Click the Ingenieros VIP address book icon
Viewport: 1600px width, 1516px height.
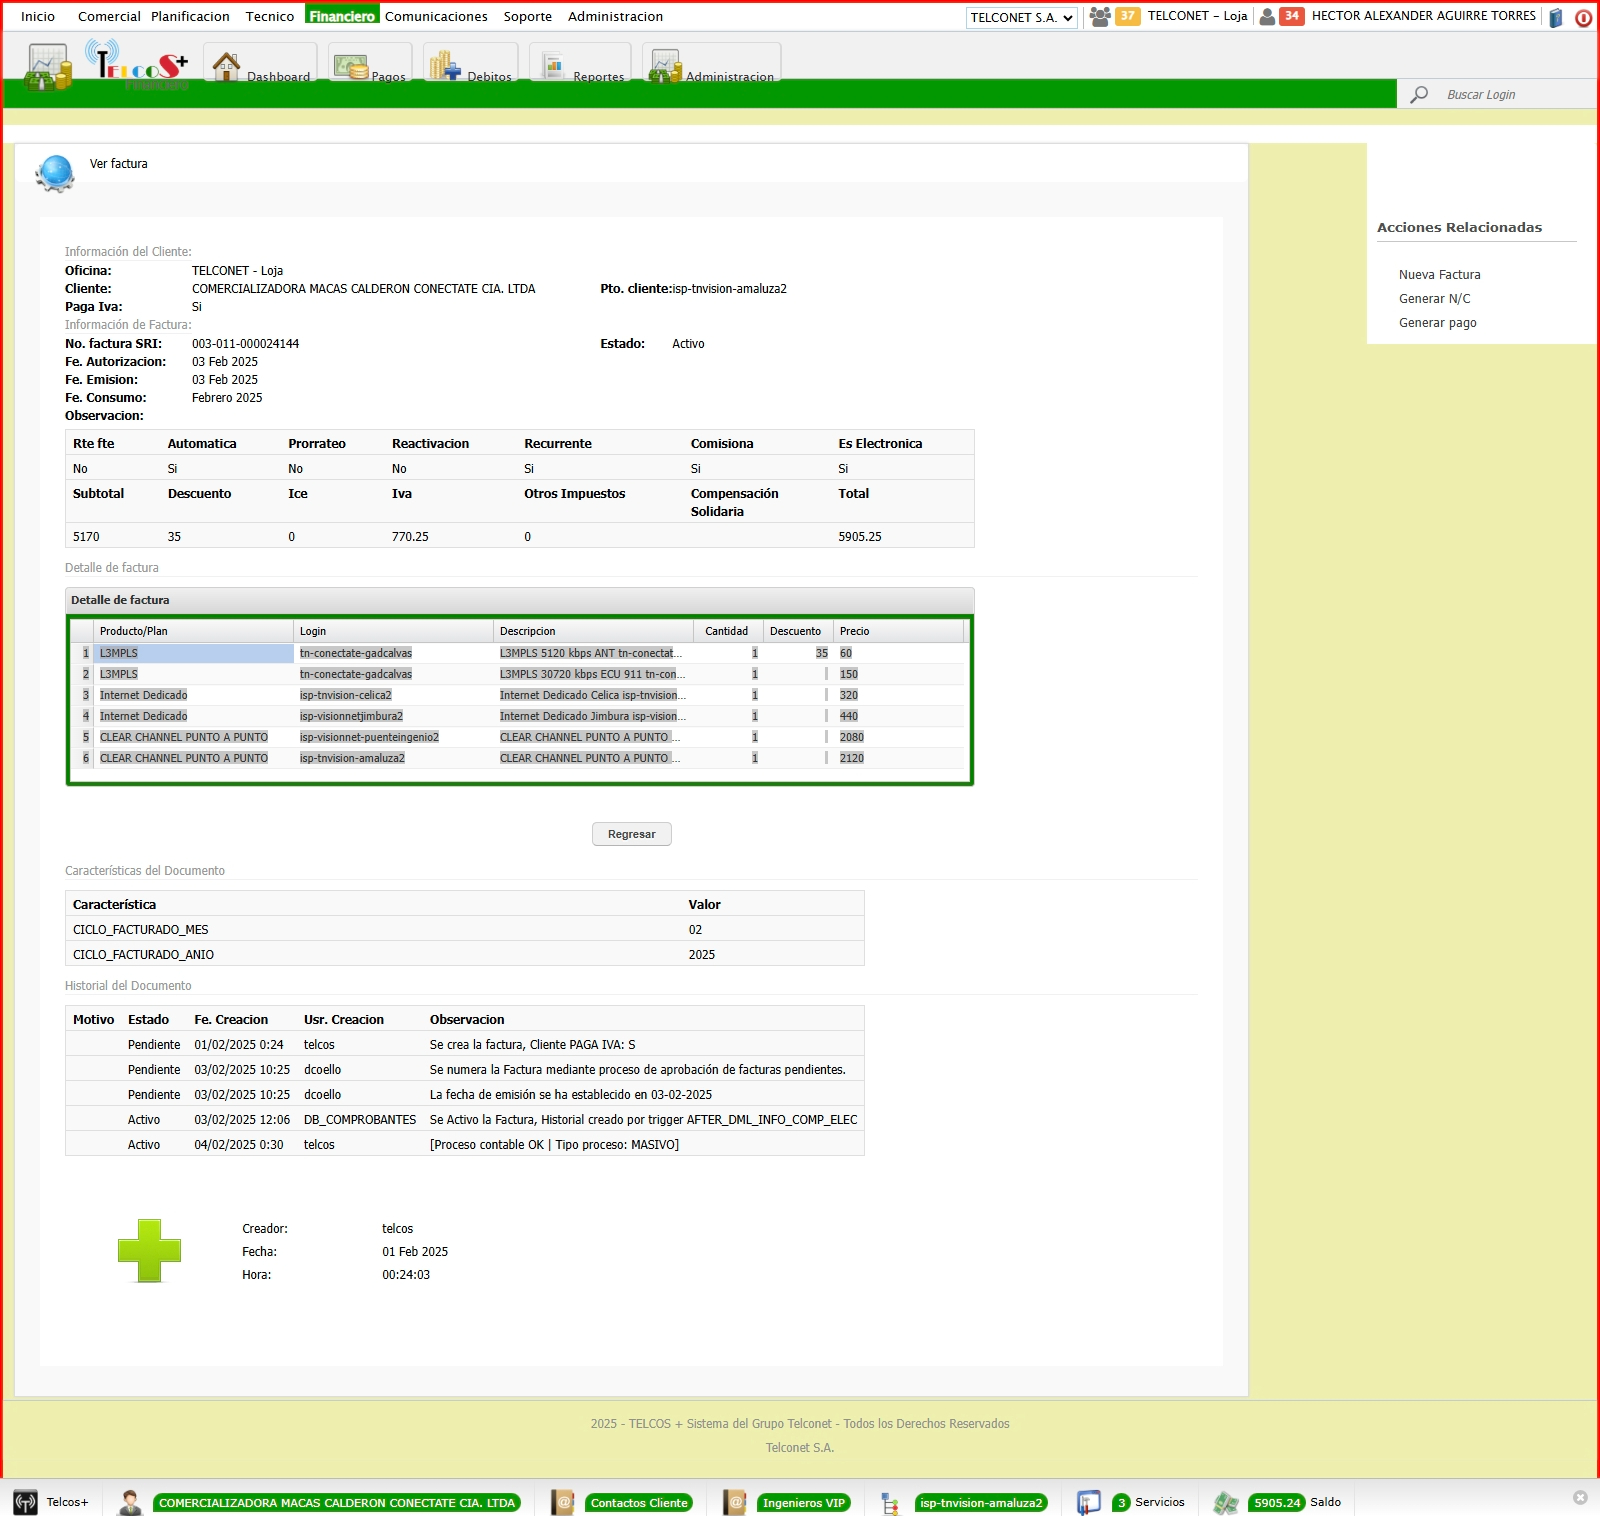pos(736,1502)
